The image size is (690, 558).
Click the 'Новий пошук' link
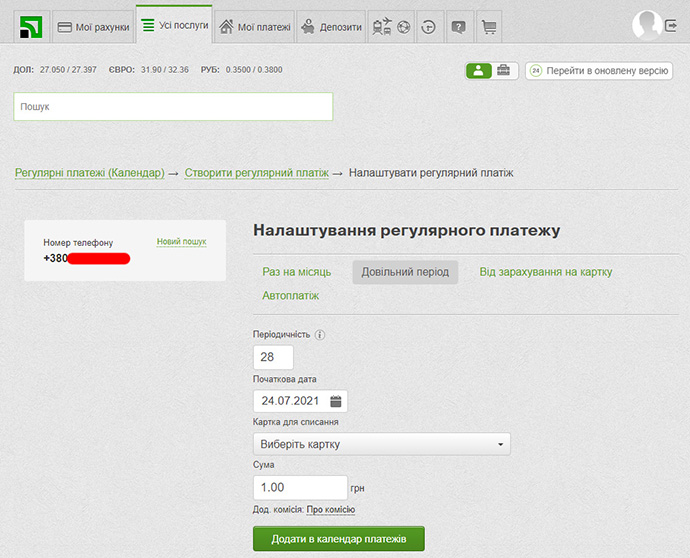181,242
